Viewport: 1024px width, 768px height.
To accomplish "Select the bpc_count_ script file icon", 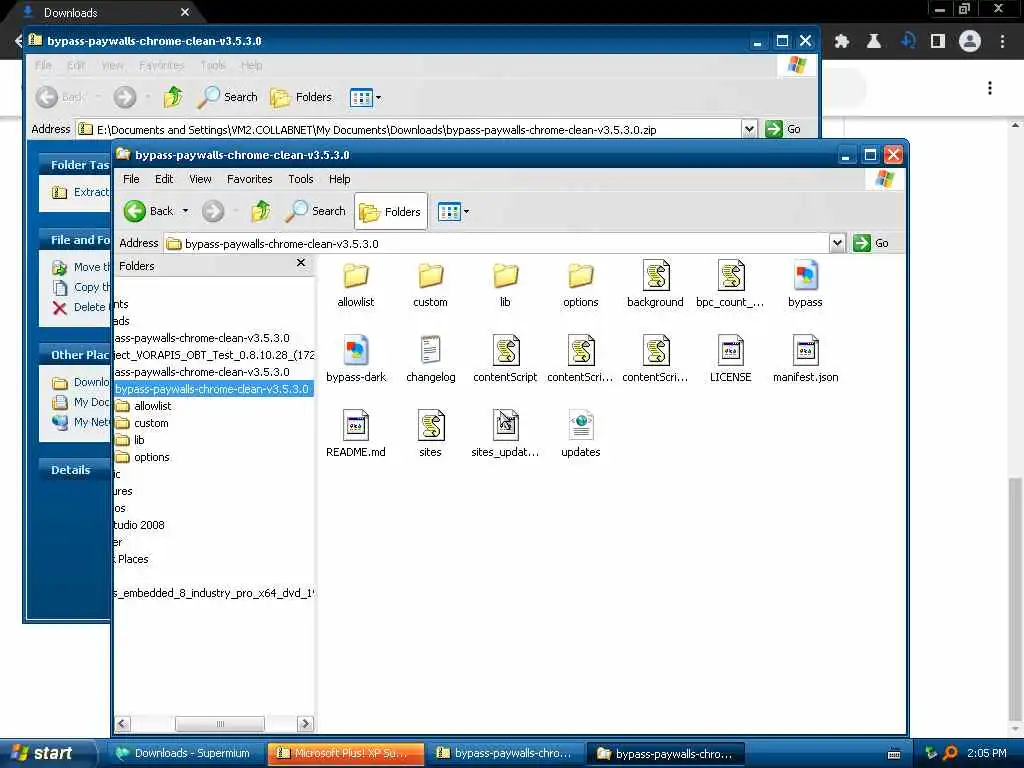I will pos(731,275).
